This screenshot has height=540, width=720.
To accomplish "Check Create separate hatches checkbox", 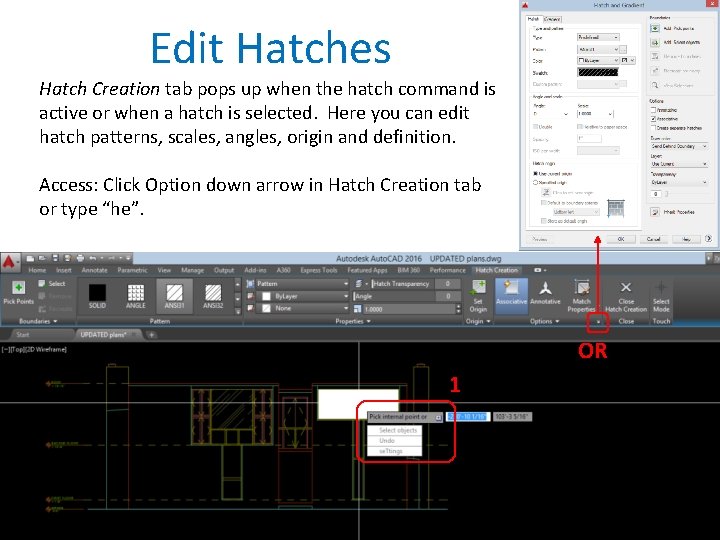I will (x=653, y=128).
